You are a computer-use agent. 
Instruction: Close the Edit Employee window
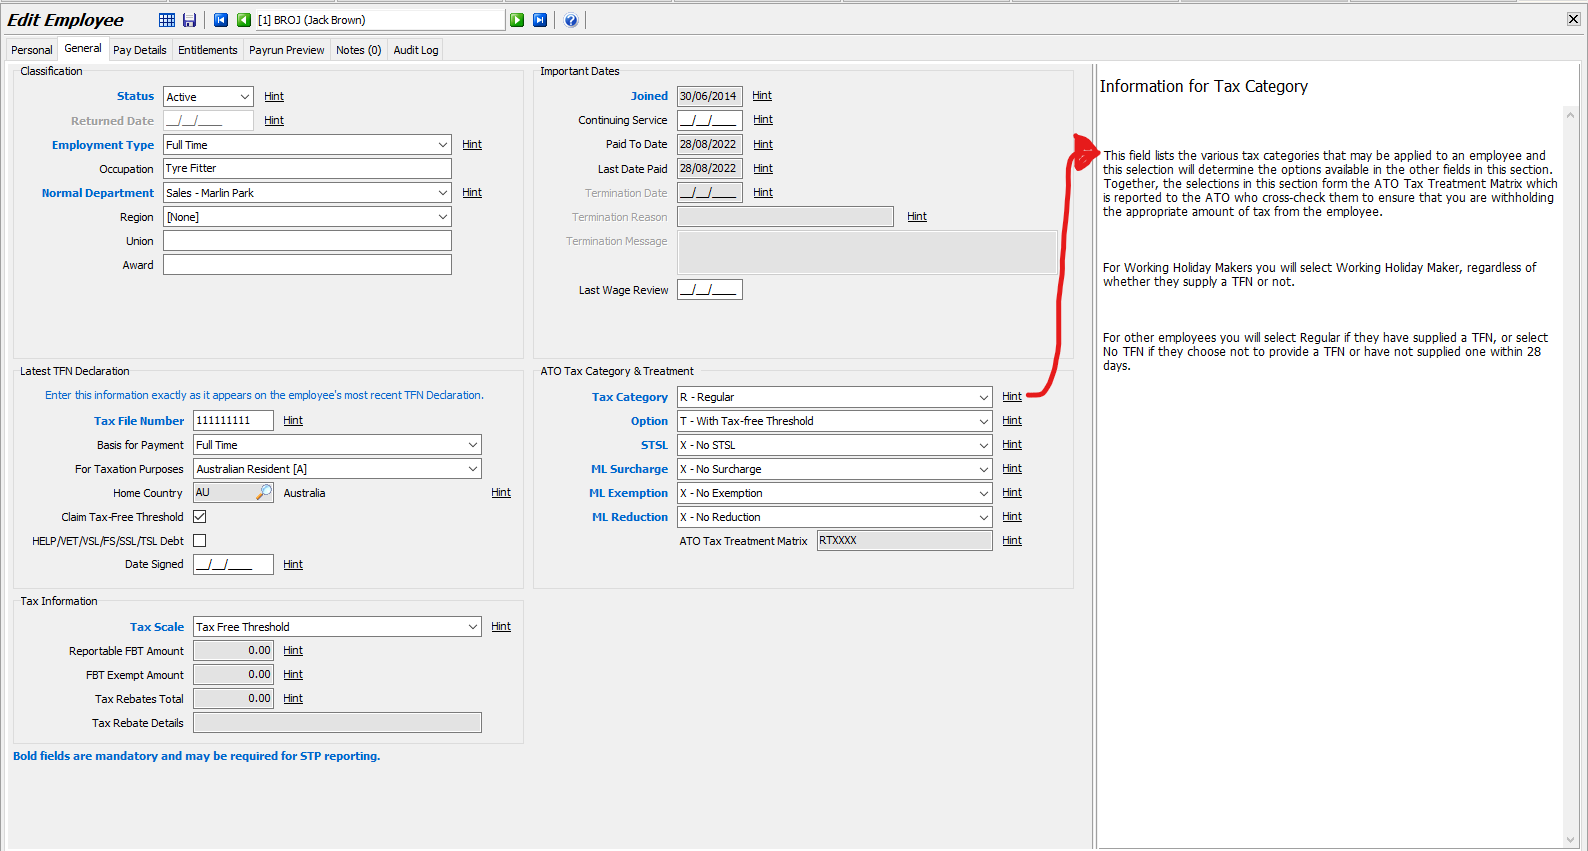click(x=1573, y=19)
